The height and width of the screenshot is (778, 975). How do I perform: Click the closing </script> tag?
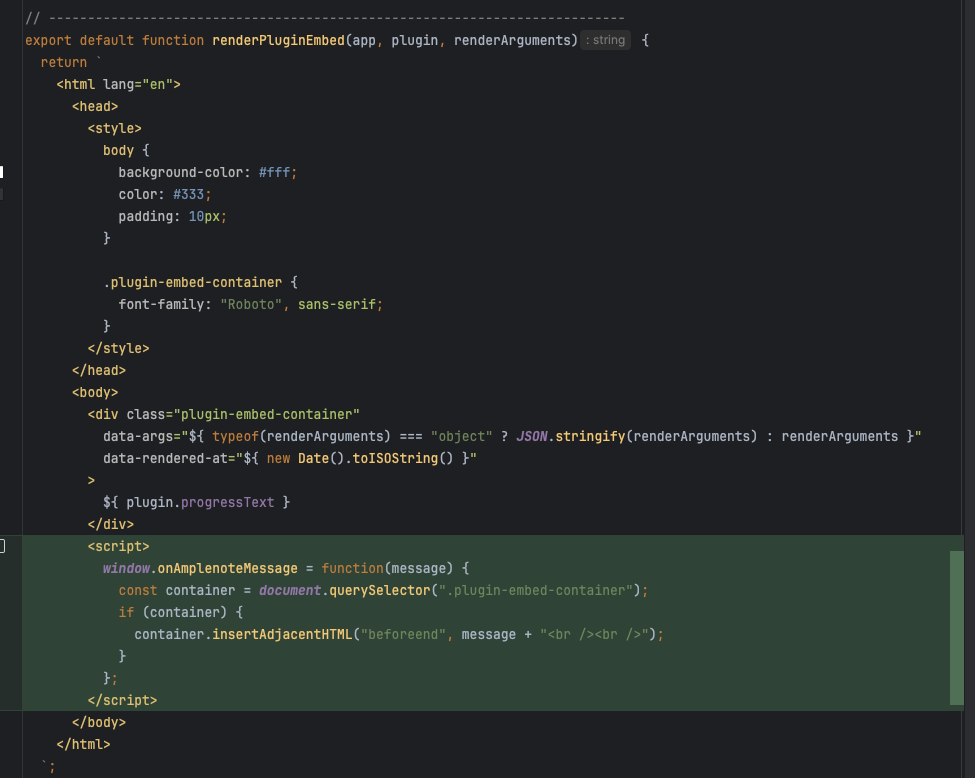(122, 700)
